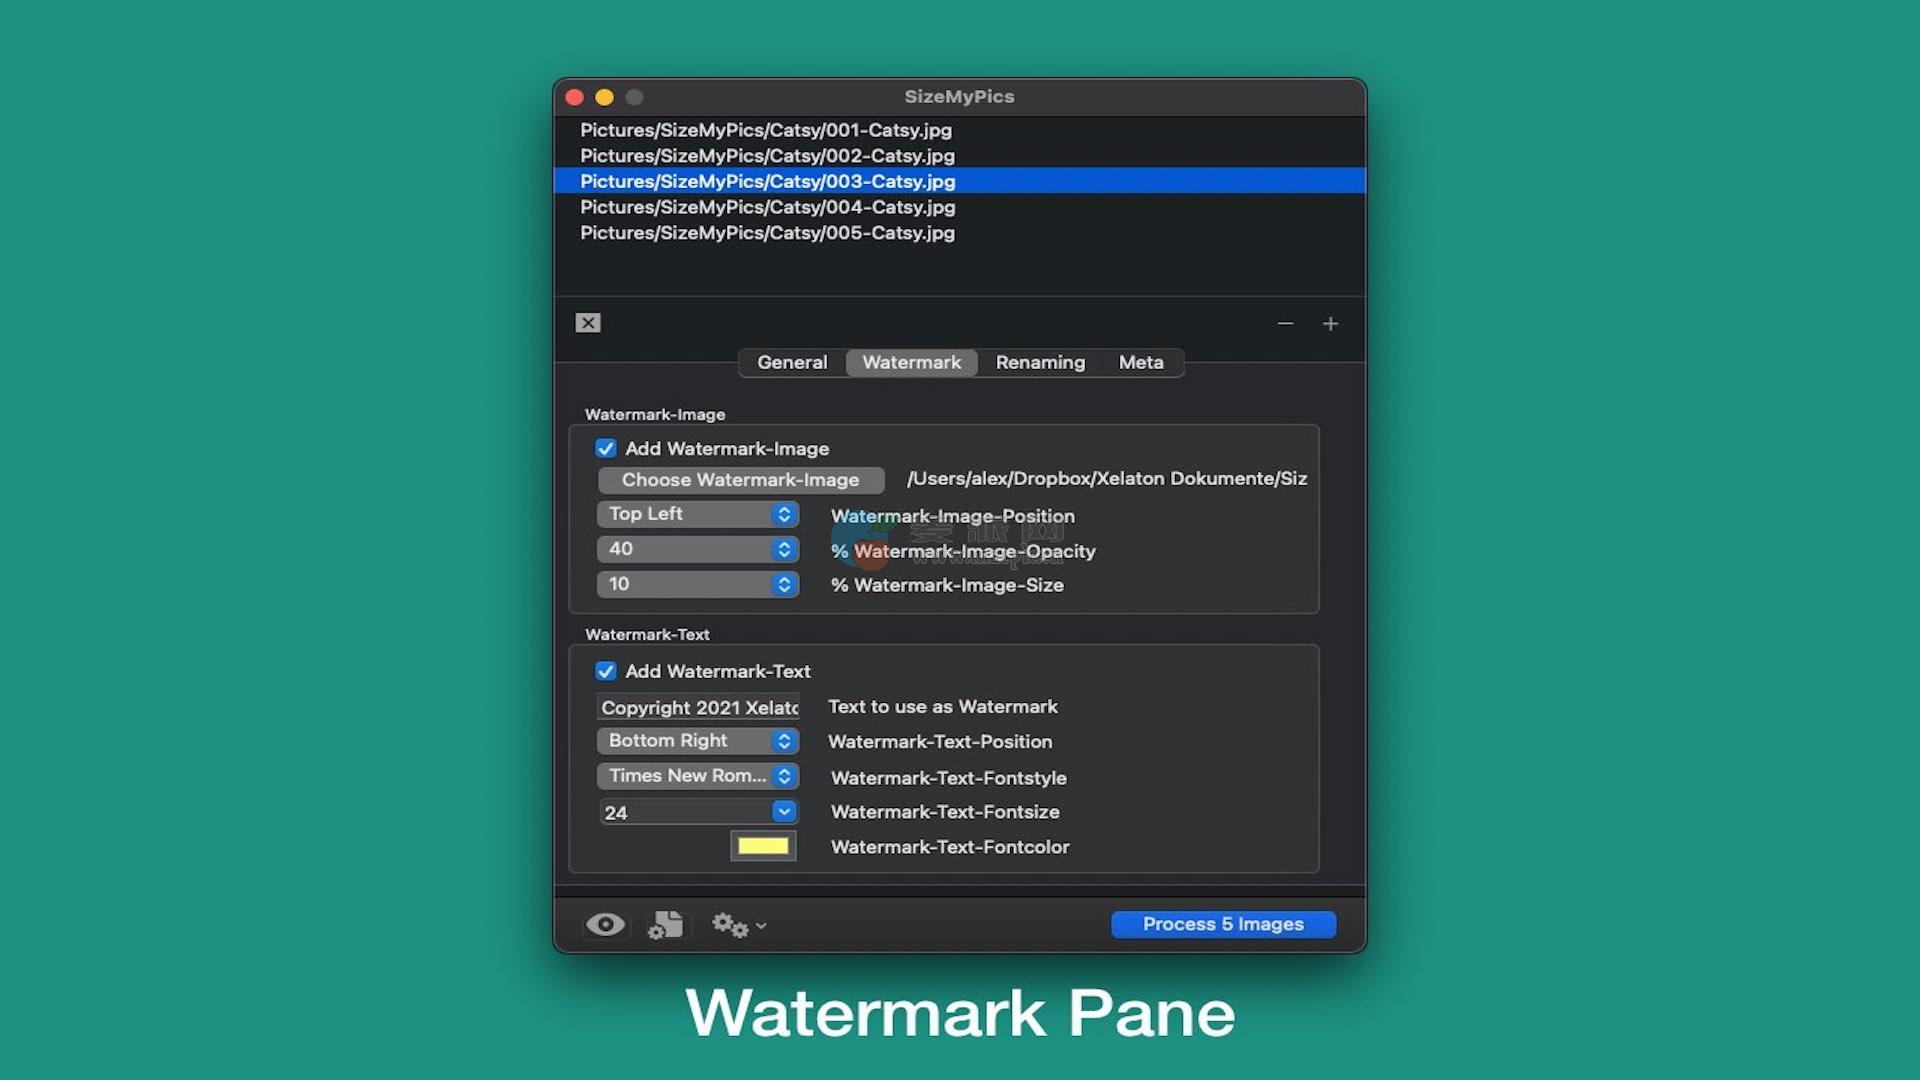Click Choose Watermark-Image button

(740, 480)
